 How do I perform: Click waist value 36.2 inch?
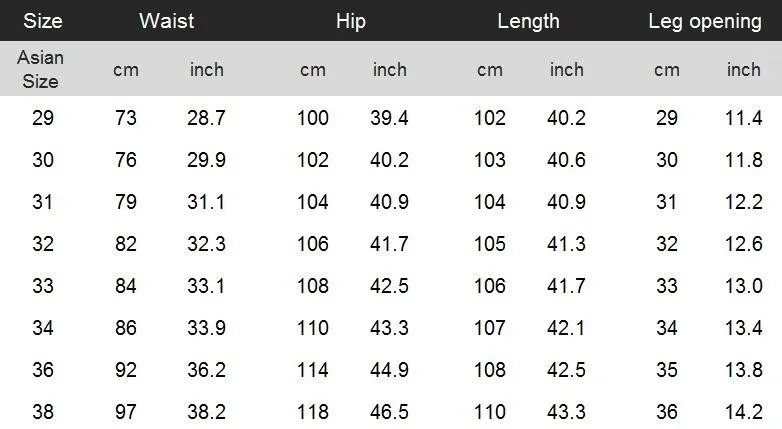pos(206,370)
